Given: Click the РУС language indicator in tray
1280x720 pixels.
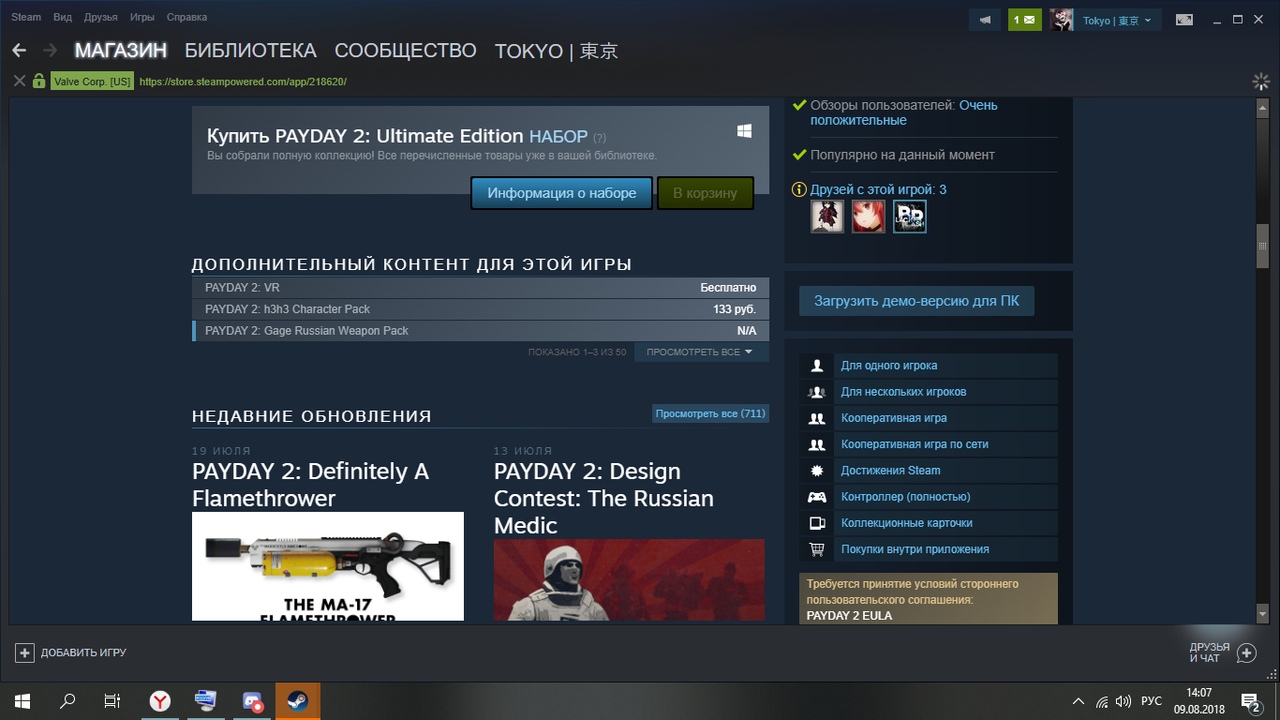Looking at the screenshot, I should [x=1151, y=701].
